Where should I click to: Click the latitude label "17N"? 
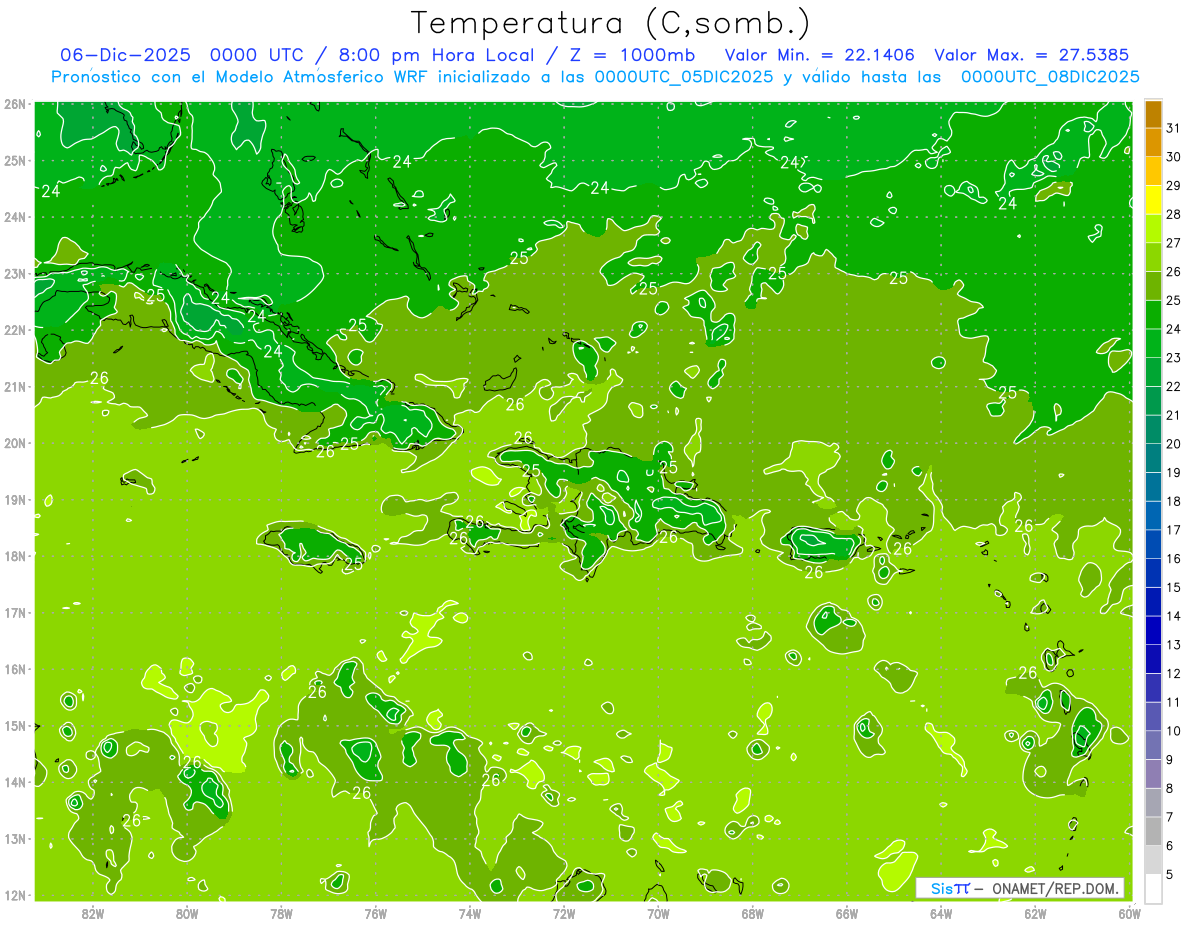click(15, 613)
